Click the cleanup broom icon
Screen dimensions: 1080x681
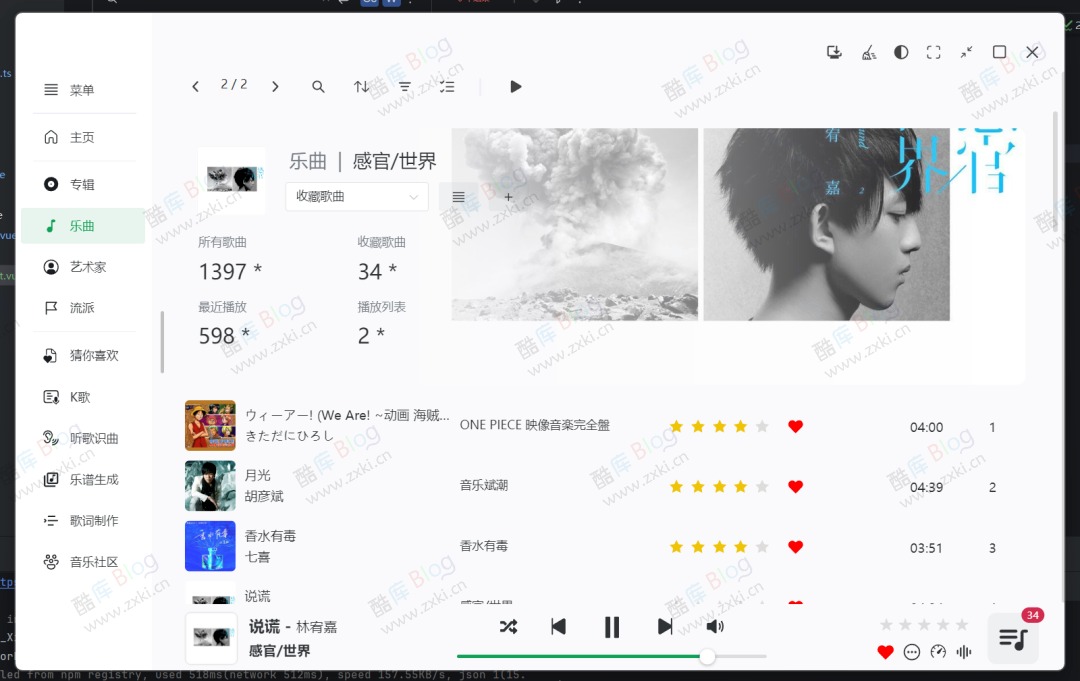point(868,52)
